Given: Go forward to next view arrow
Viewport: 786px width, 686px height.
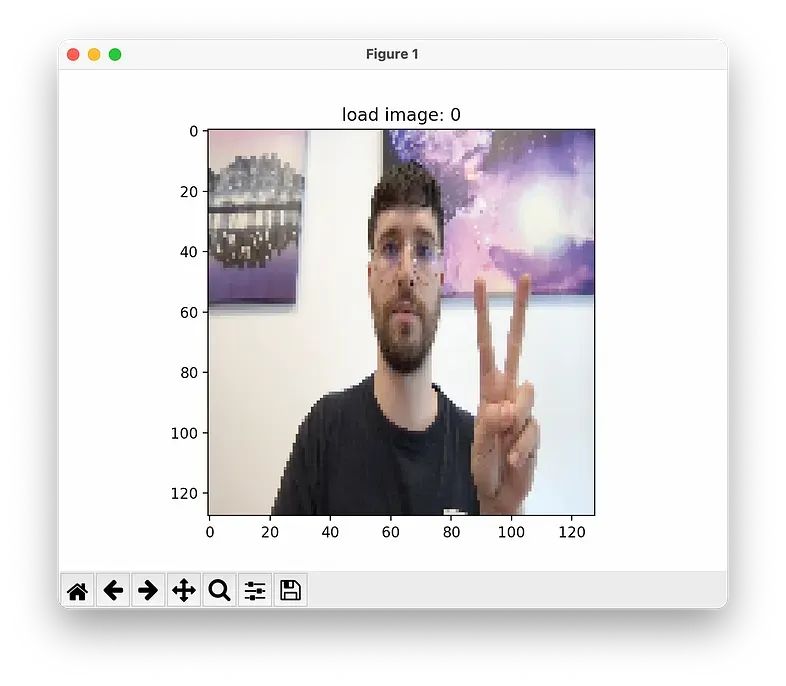Looking at the screenshot, I should tap(148, 590).
